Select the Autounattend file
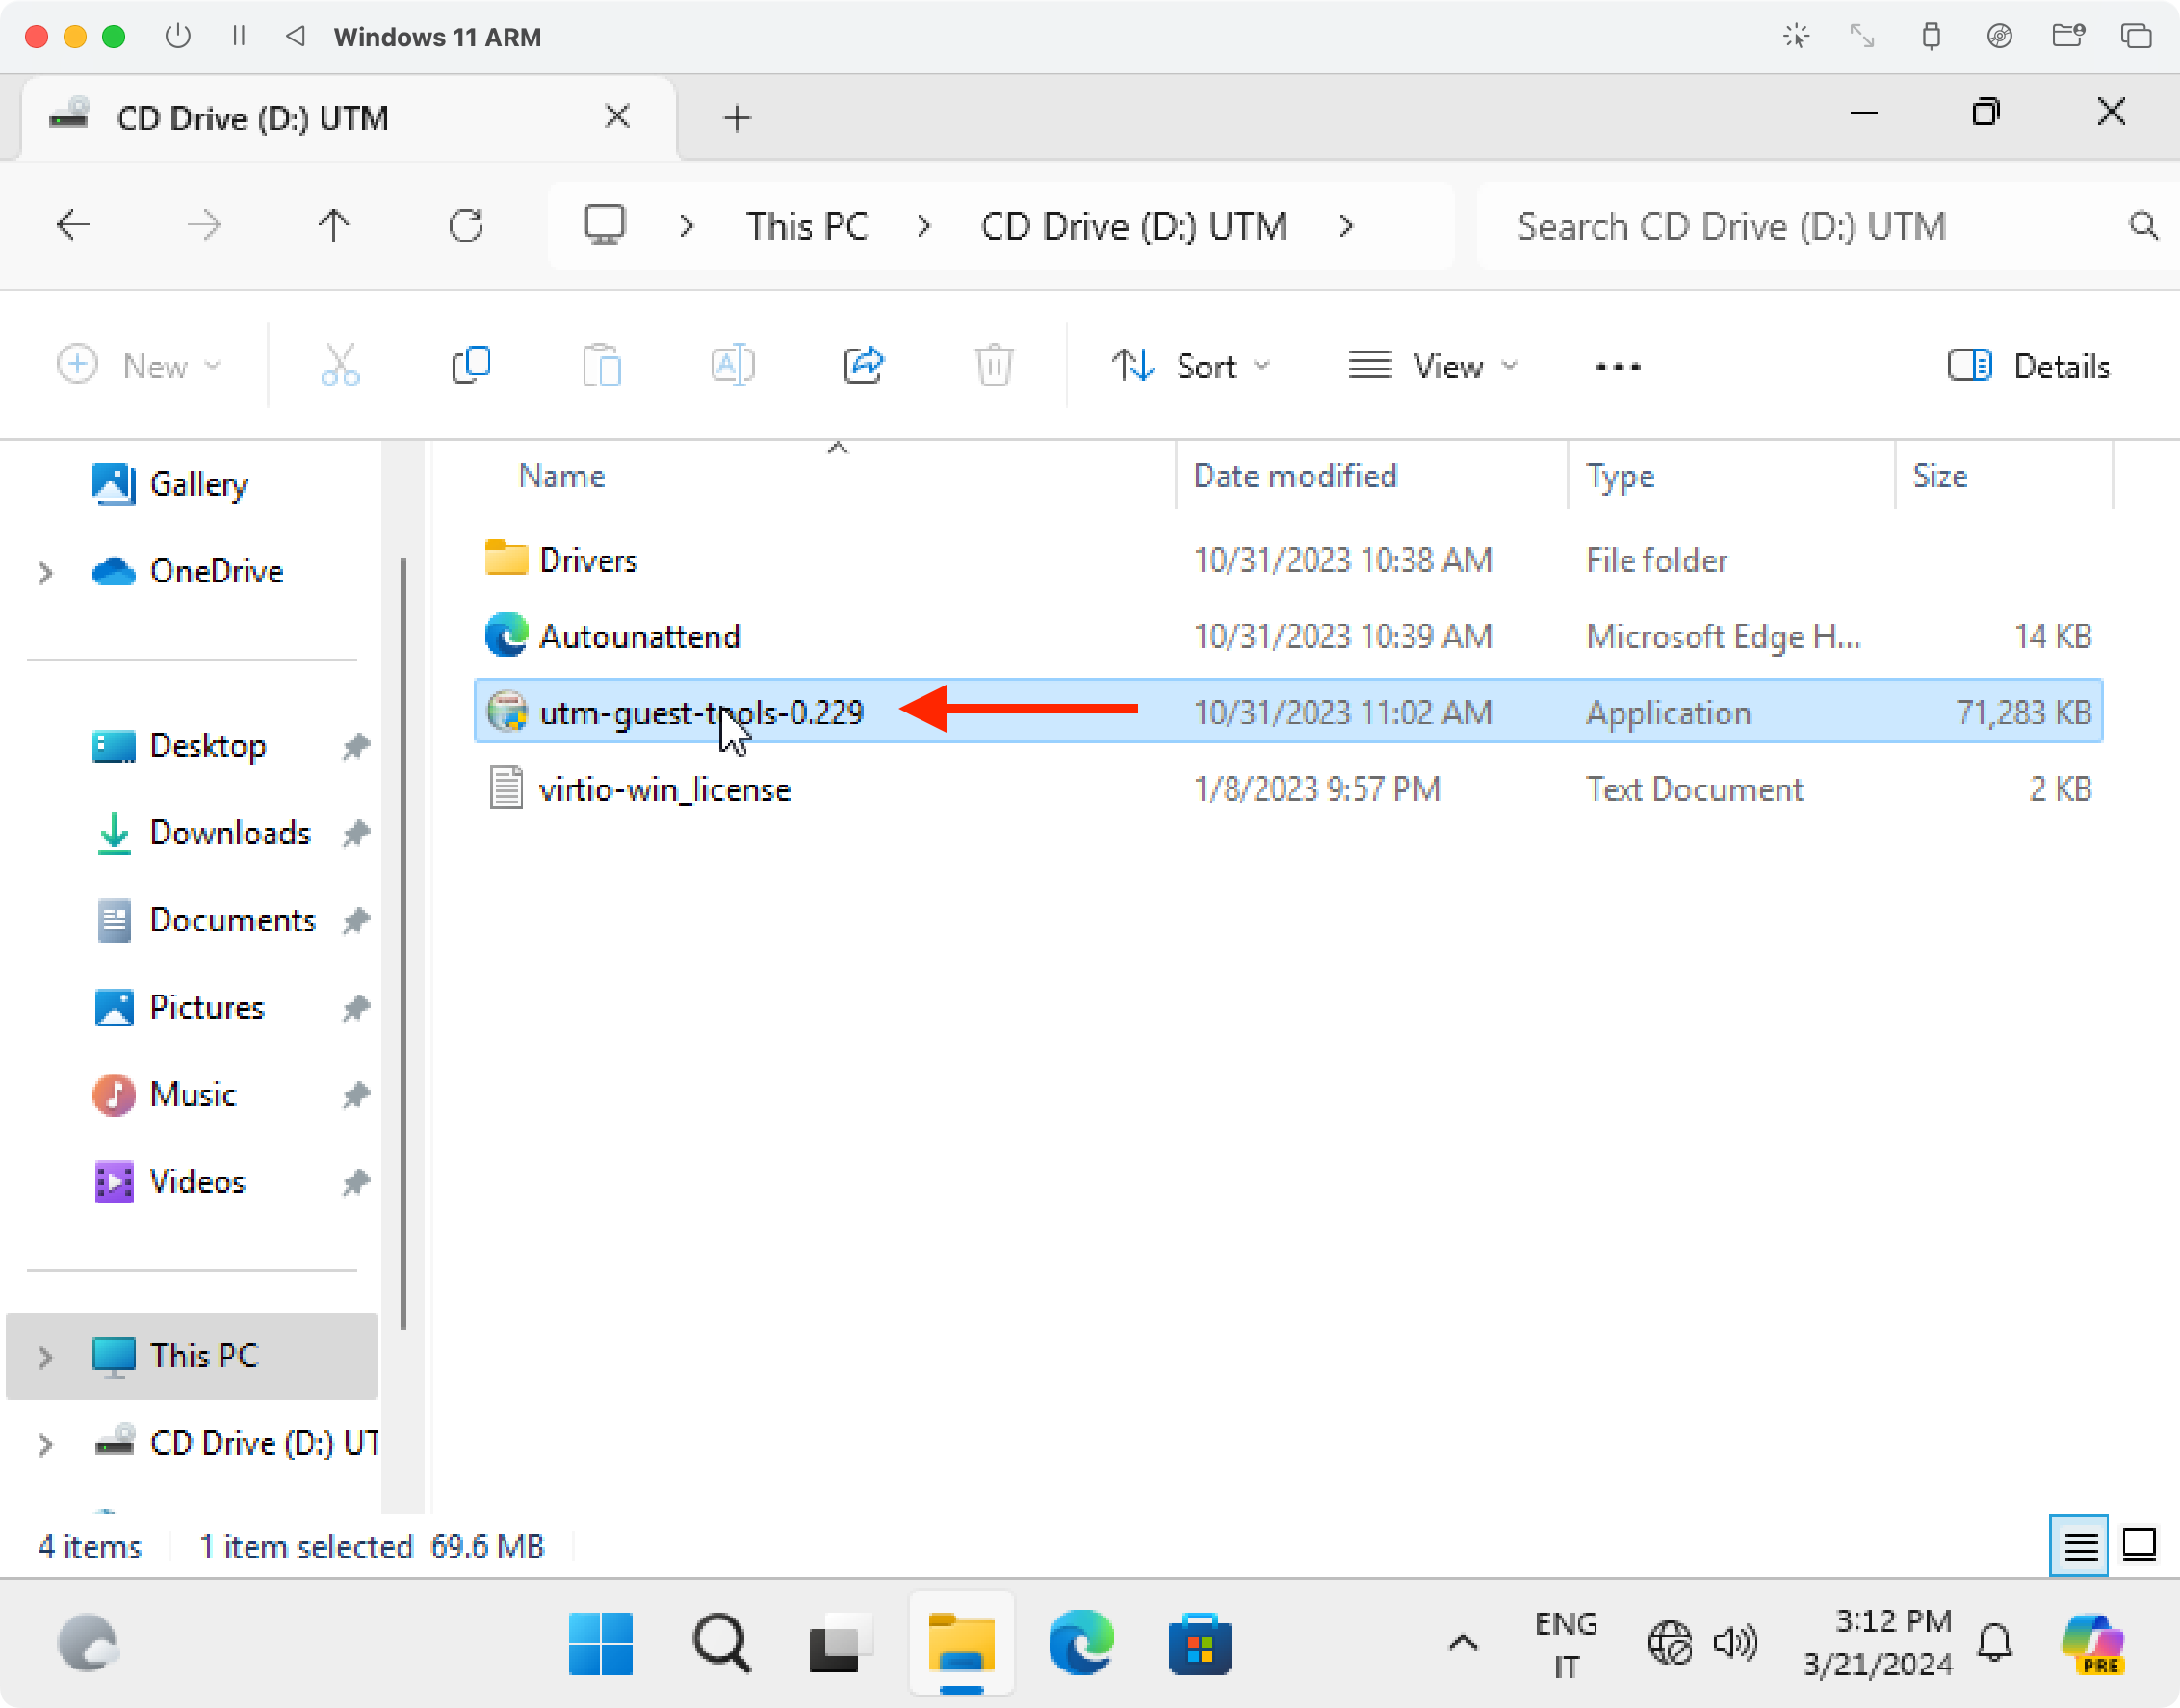The image size is (2180, 1708). pos(1288,636)
